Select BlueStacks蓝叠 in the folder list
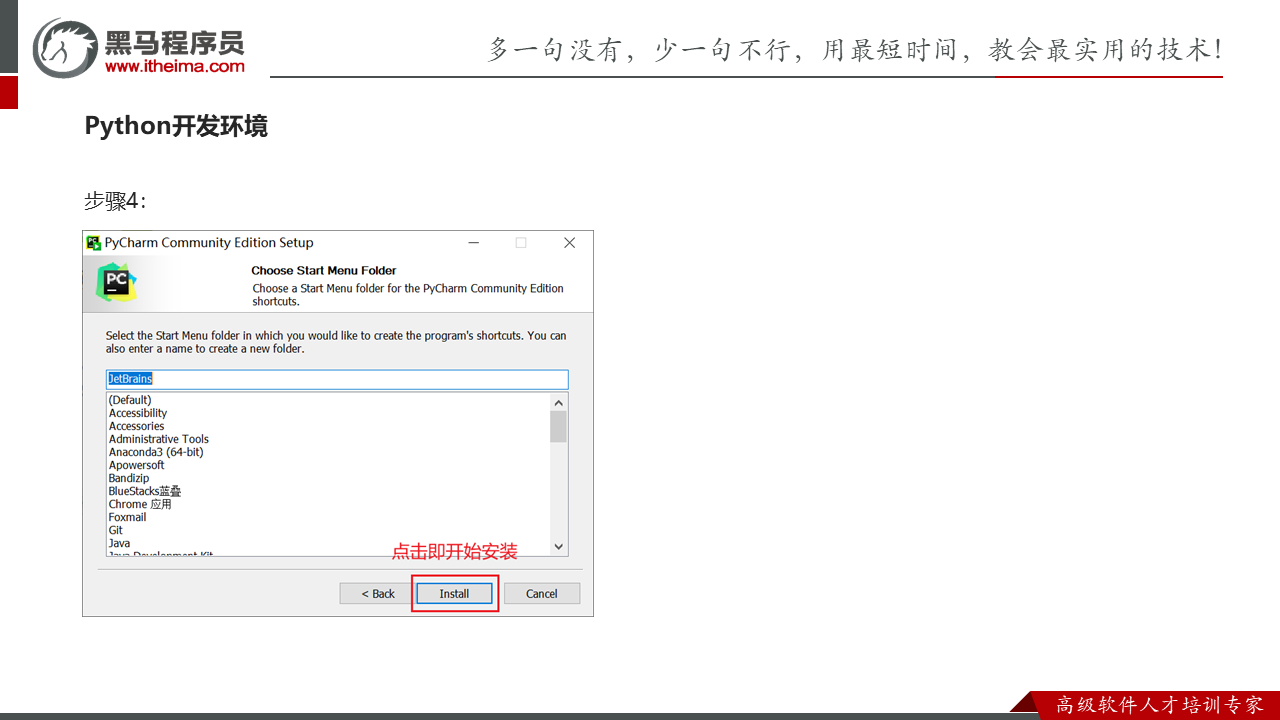The image size is (1280, 720). [145, 491]
